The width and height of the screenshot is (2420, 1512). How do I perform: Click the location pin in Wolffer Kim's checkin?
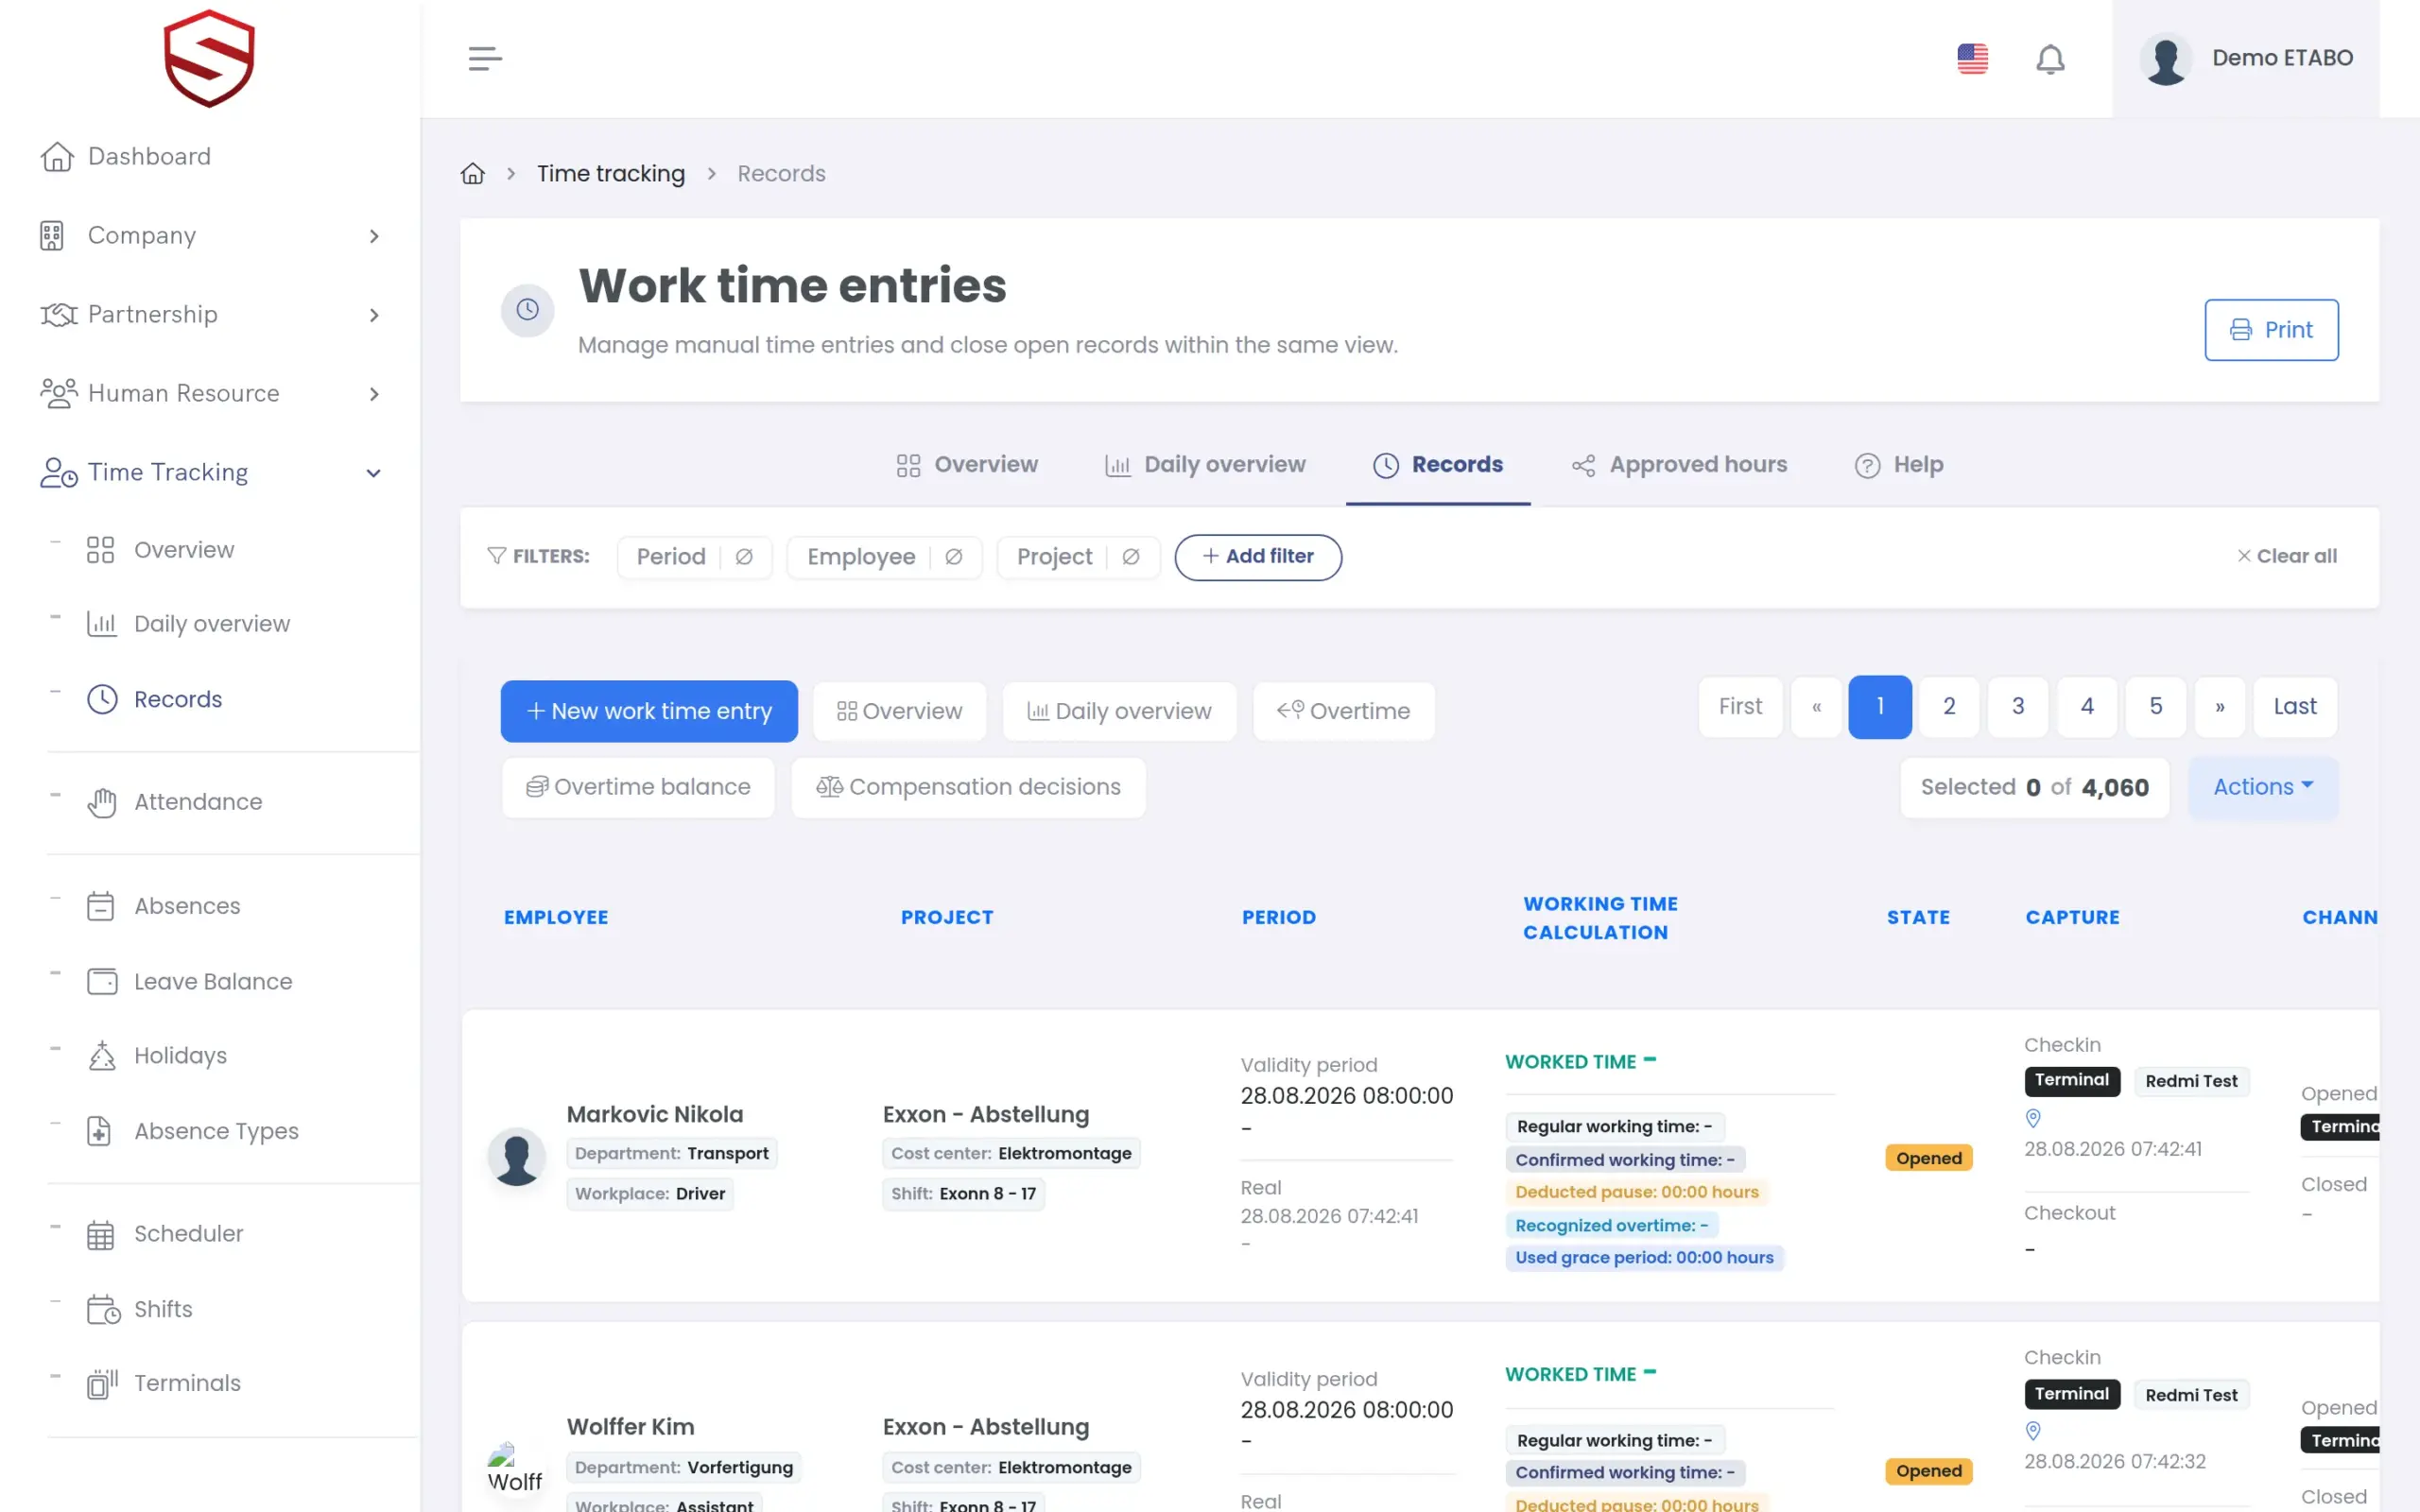coord(2033,1431)
